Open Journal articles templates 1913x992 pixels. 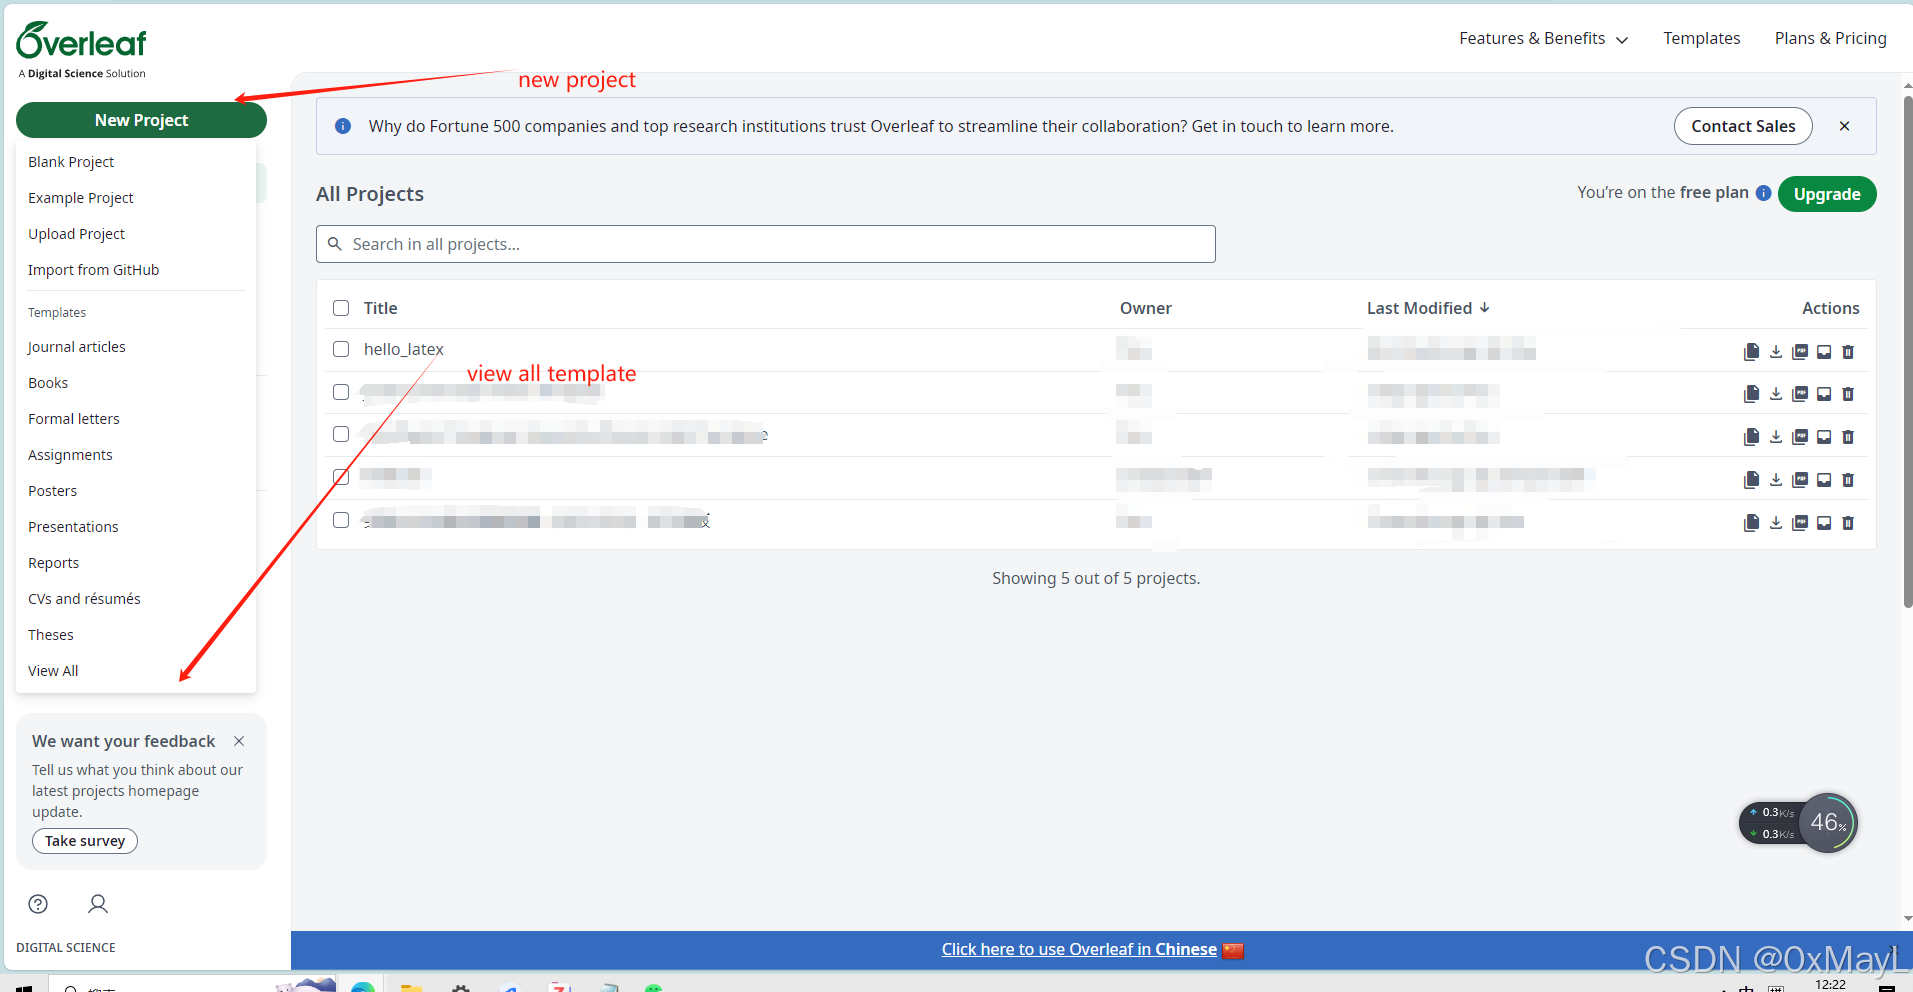77,347
